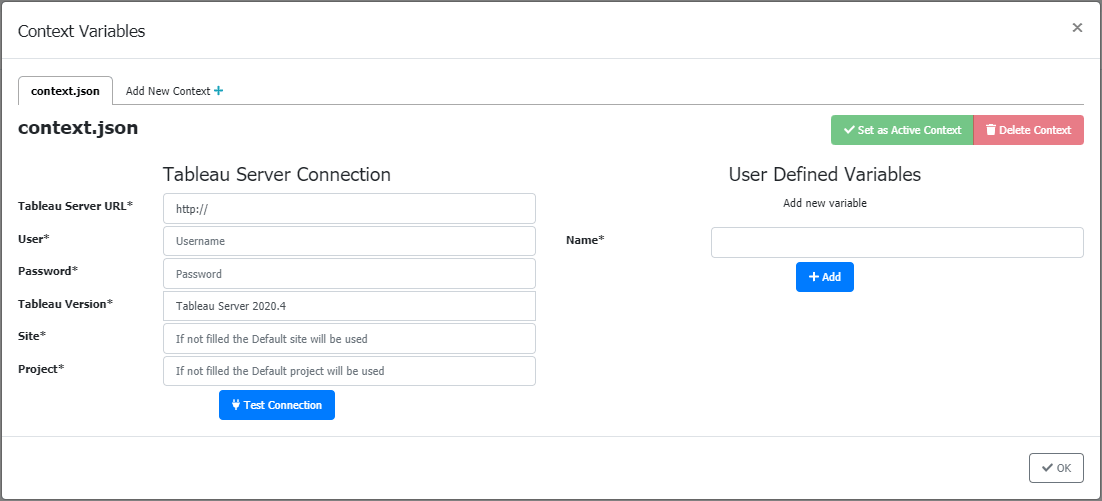Click the User Defined Variables heading
This screenshot has height=501, width=1102.
[824, 175]
